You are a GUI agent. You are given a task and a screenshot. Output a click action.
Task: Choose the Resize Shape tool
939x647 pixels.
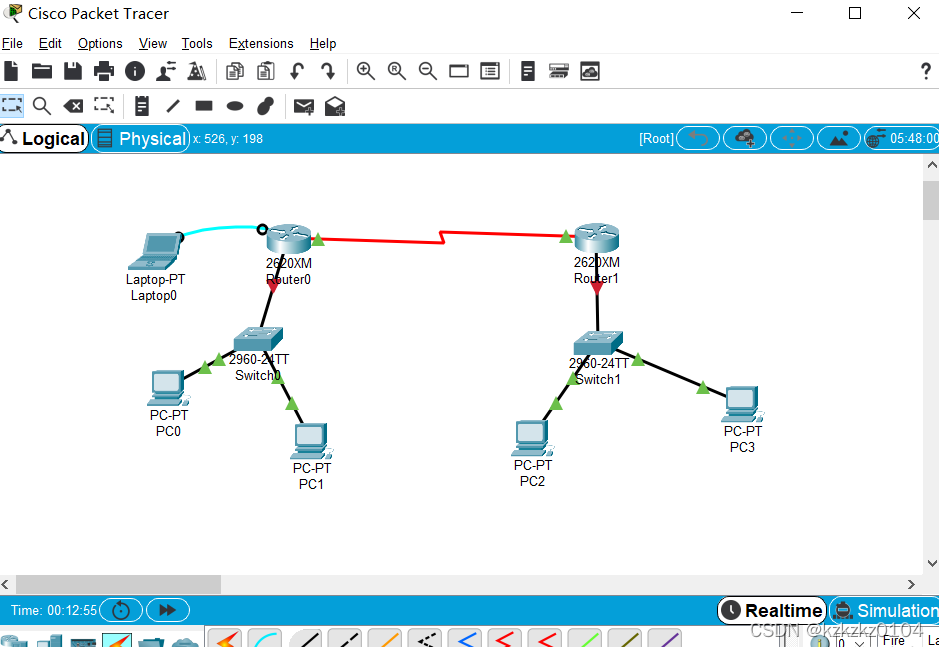[x=104, y=106]
